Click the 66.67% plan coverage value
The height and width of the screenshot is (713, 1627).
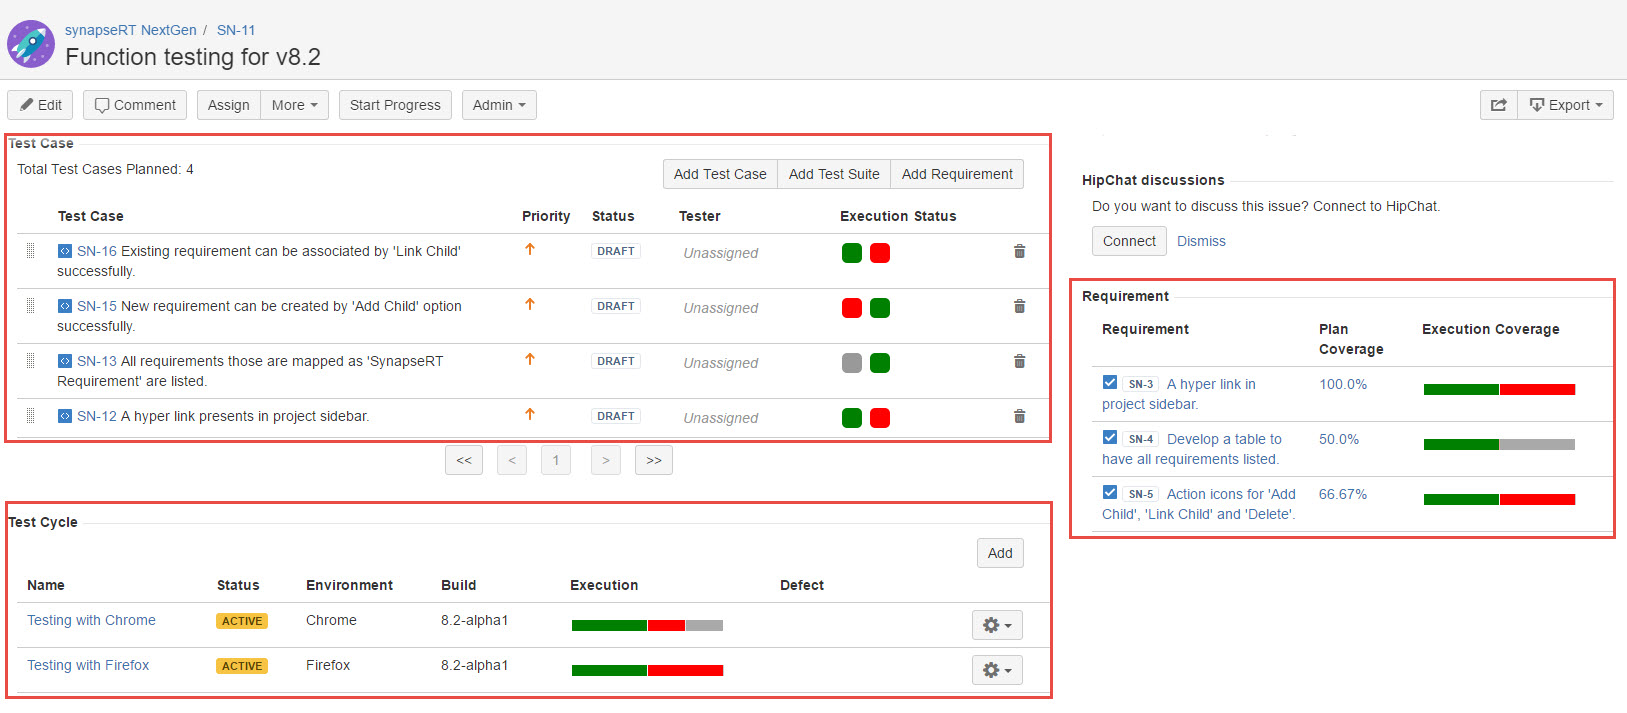coord(1343,494)
